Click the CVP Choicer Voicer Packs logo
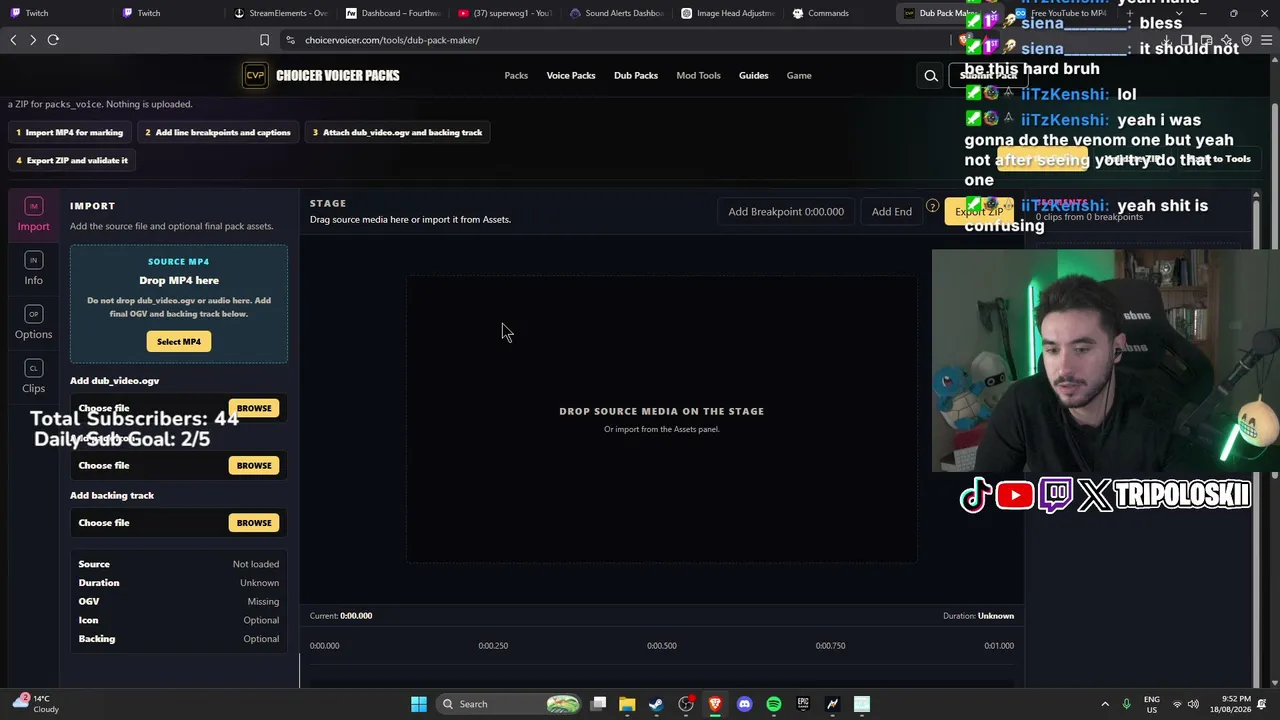 (x=321, y=75)
